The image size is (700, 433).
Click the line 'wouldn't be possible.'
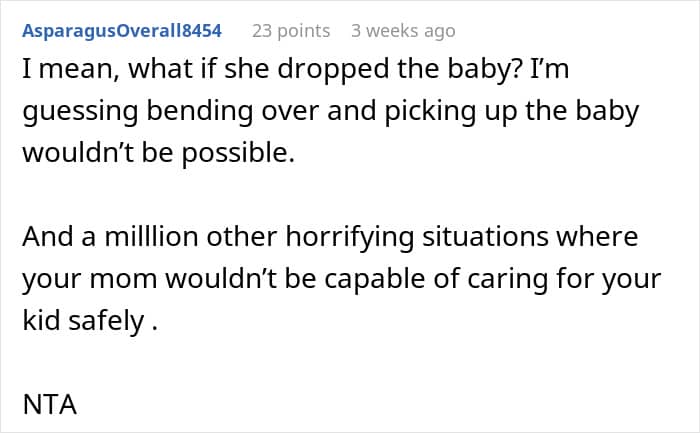coord(158,153)
